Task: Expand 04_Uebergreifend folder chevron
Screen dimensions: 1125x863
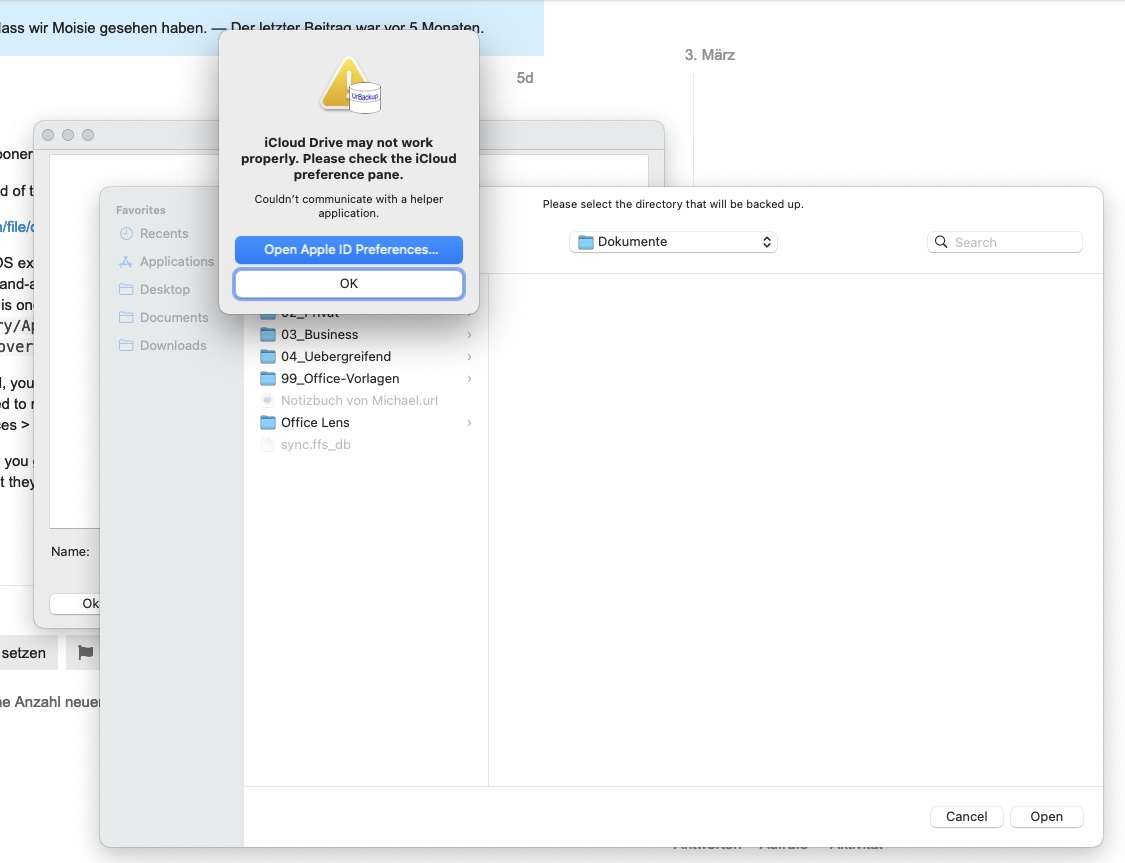Action: (x=469, y=357)
